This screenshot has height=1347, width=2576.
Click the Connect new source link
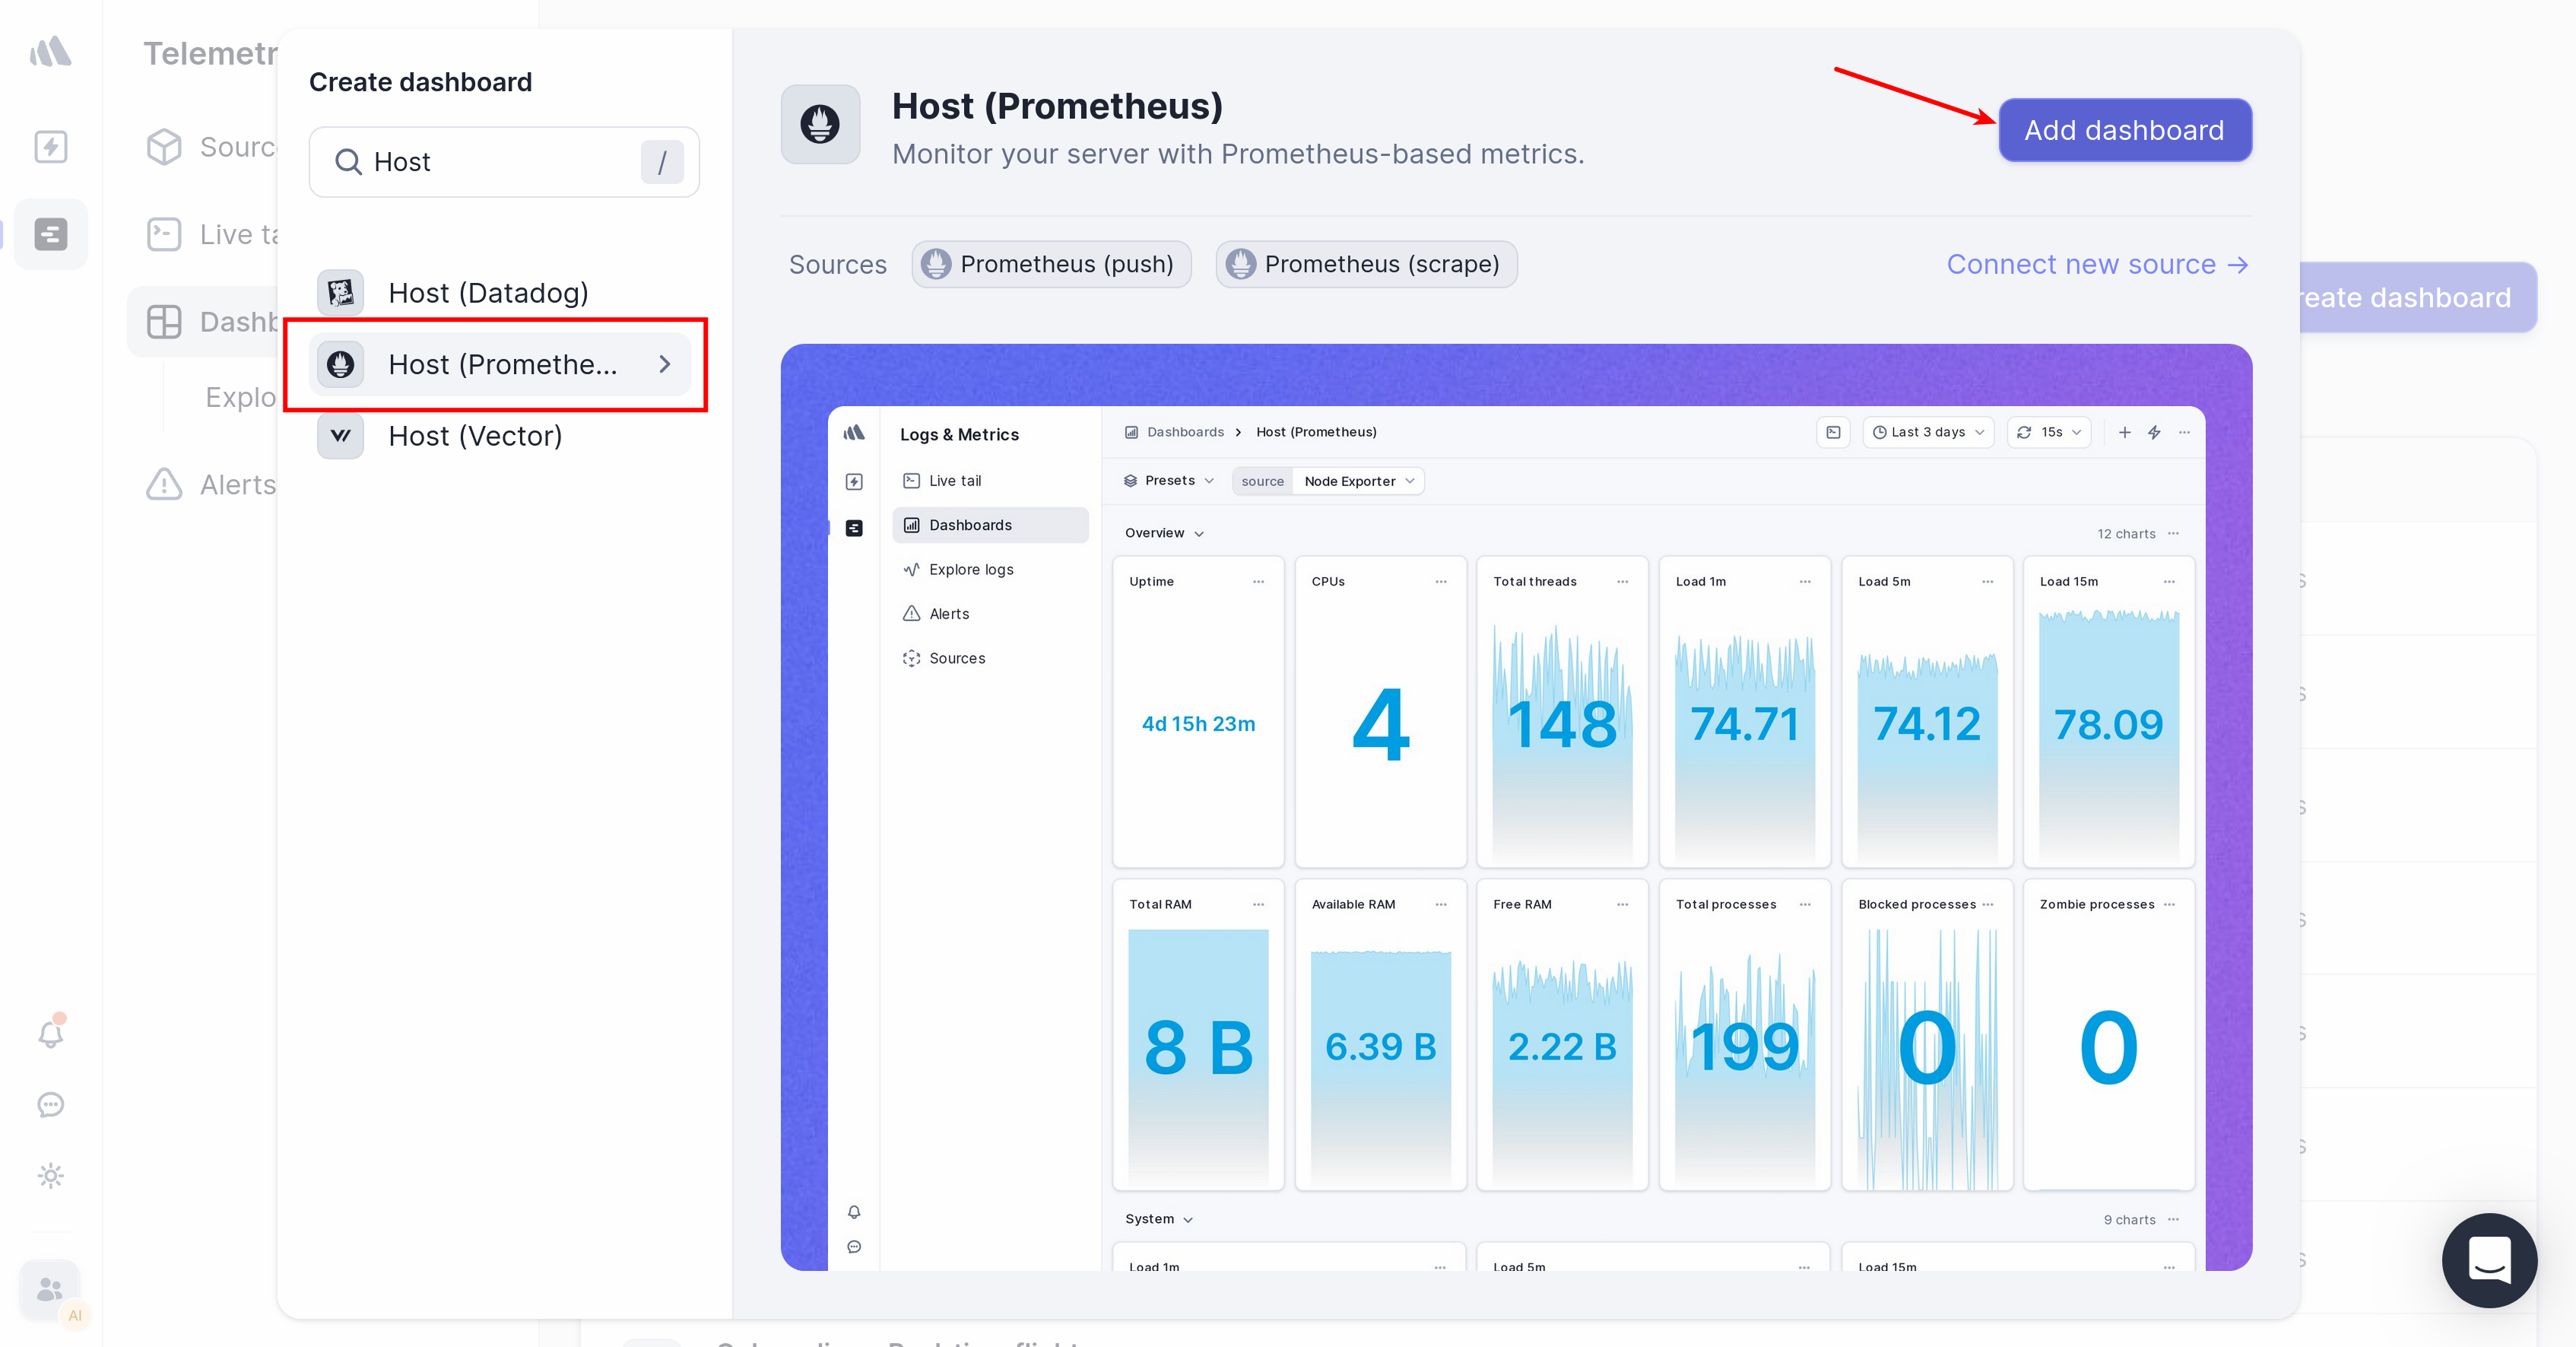tap(2097, 264)
